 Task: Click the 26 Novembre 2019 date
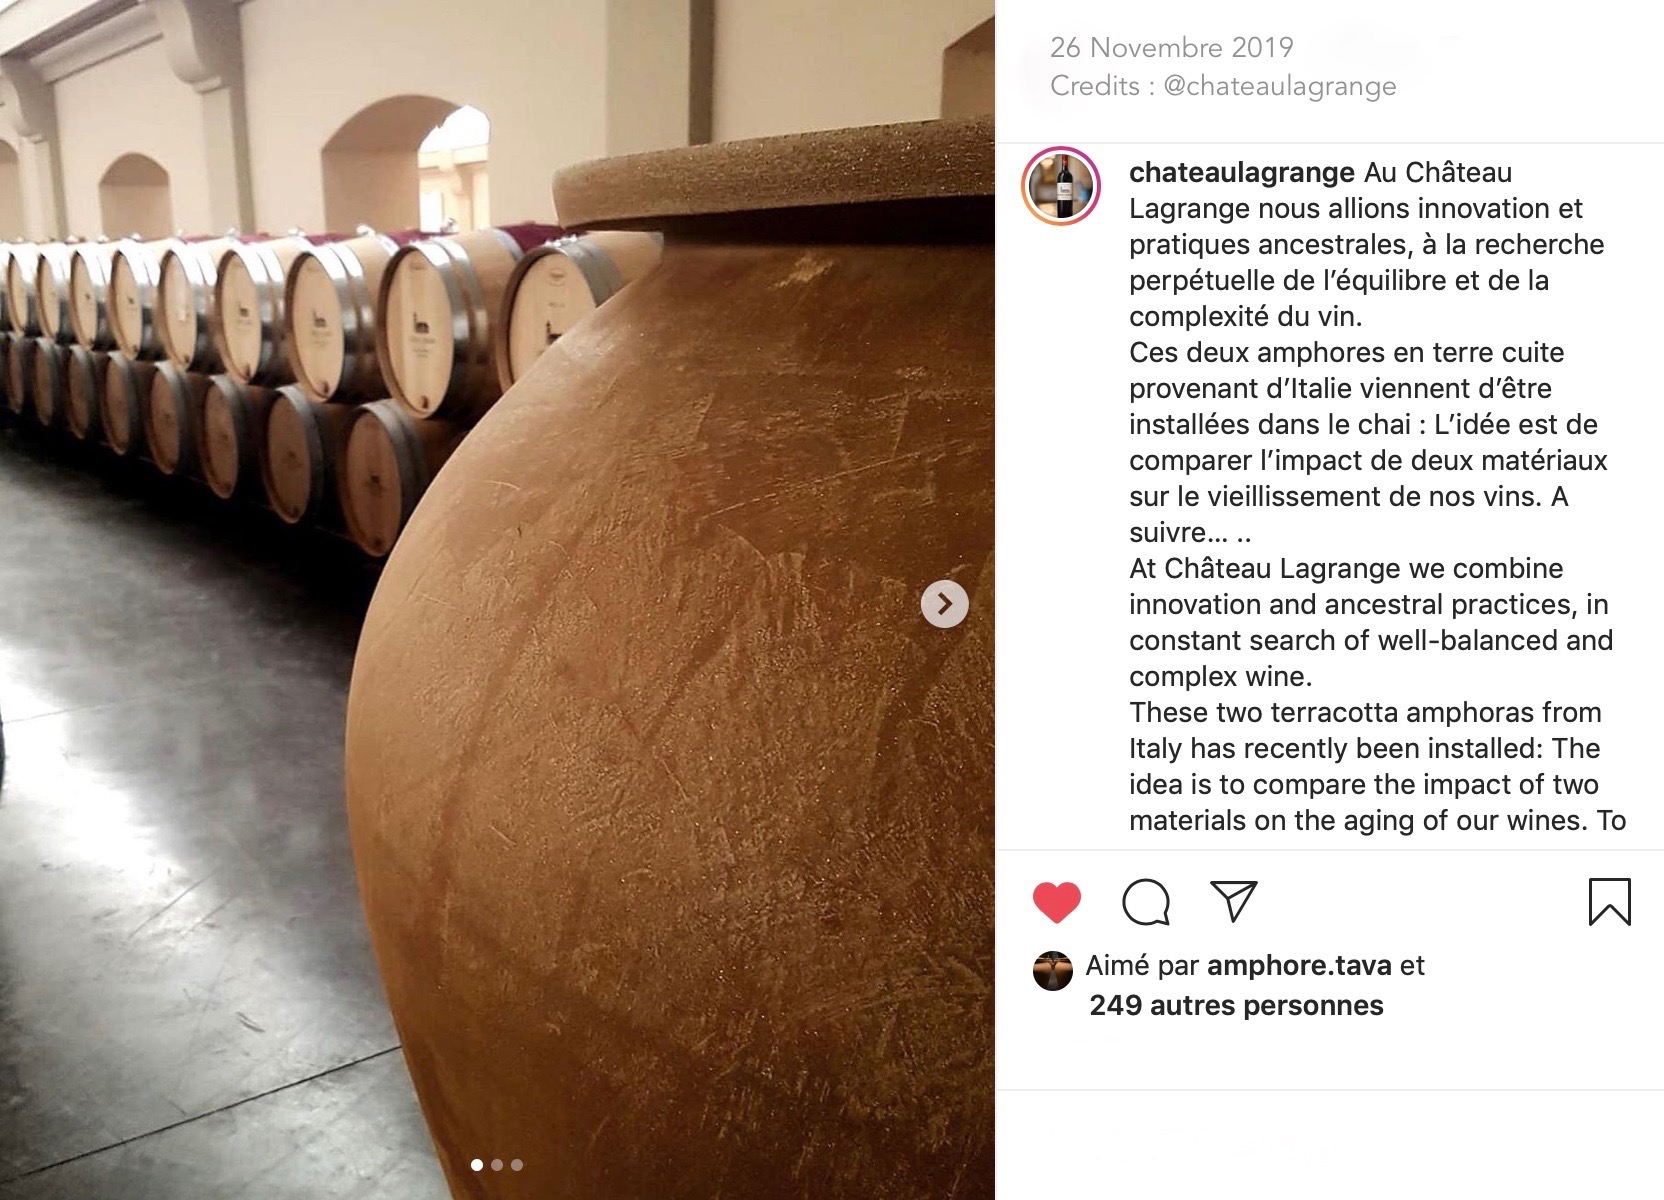click(1171, 47)
